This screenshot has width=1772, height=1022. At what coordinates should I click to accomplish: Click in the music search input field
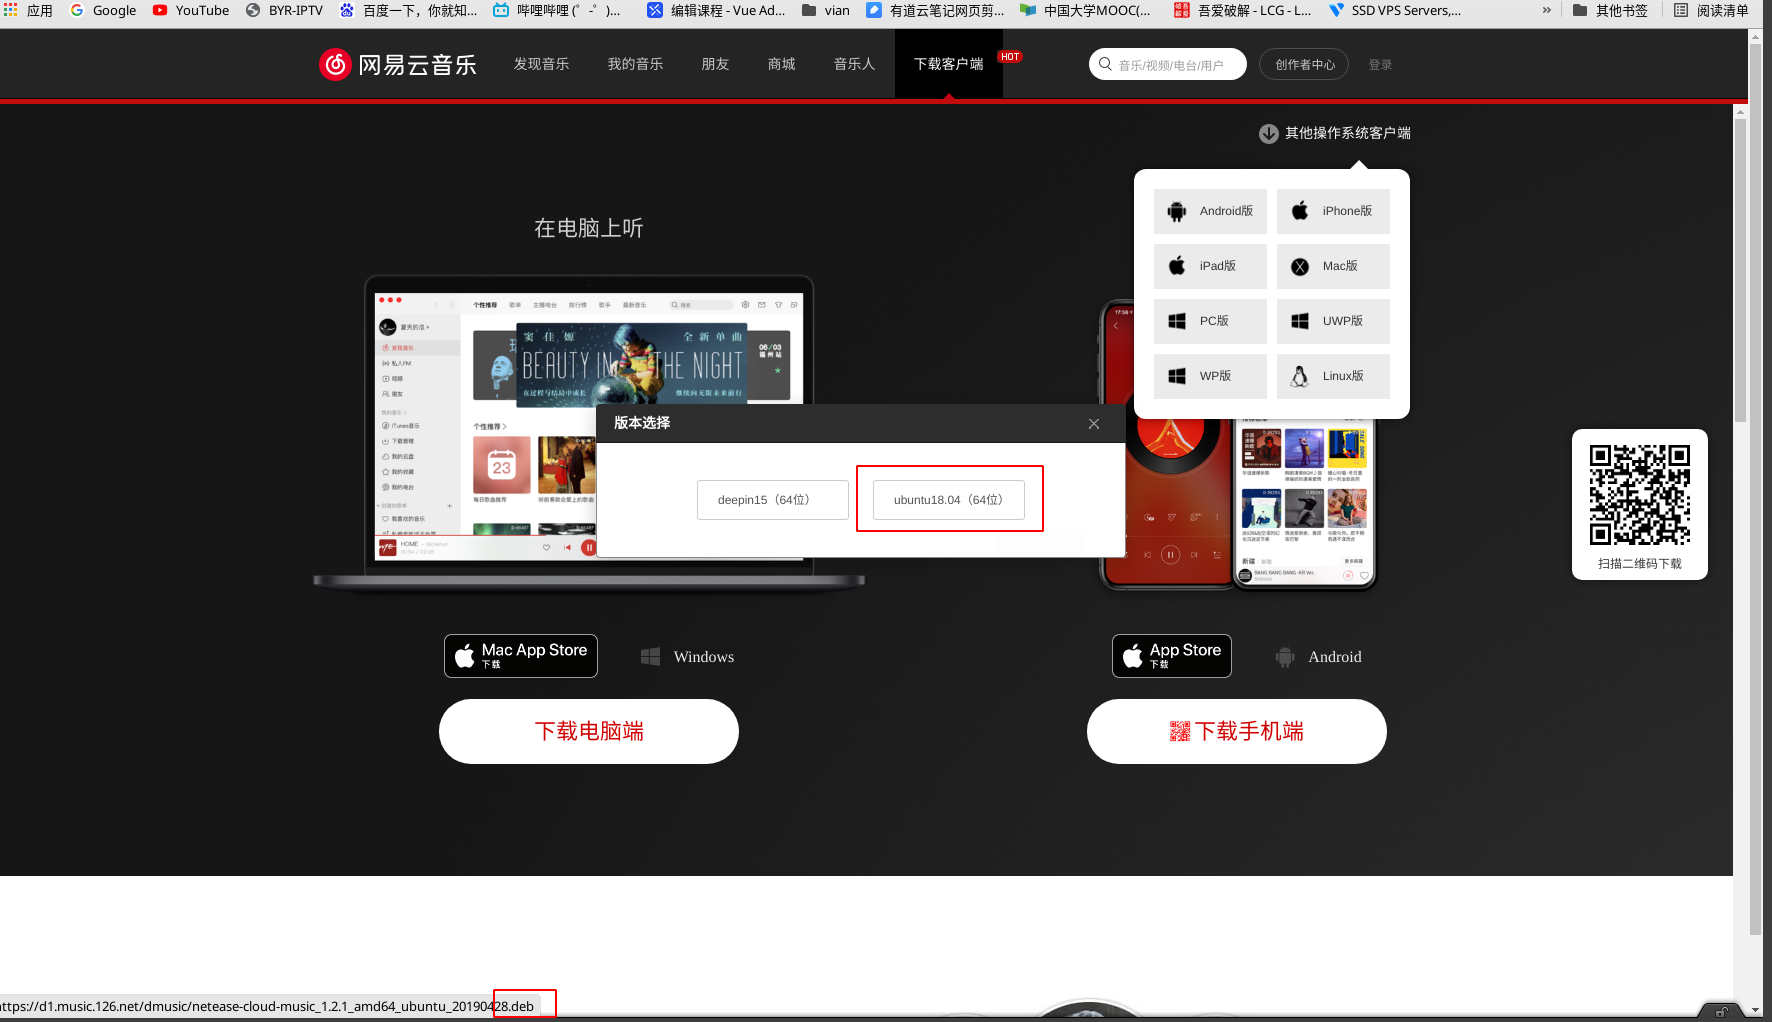(x=1167, y=63)
